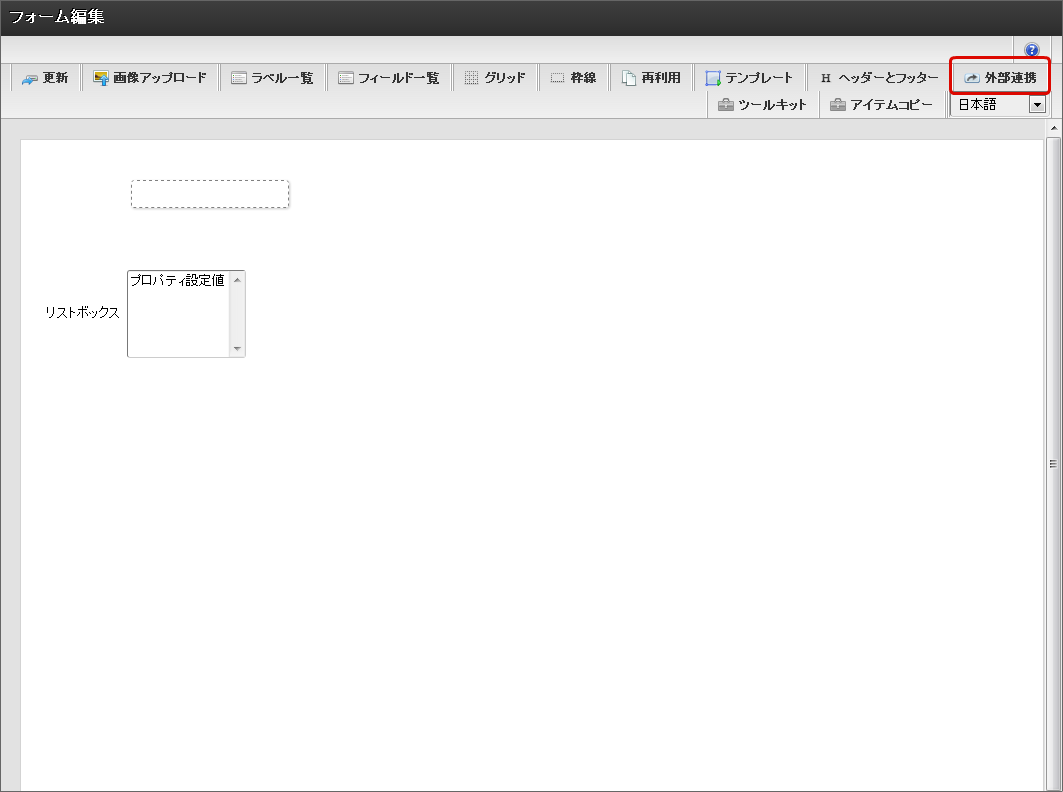The image size is (1063, 792).
Task: Click the アイテムコピー toolbox icon
Action: [838, 105]
